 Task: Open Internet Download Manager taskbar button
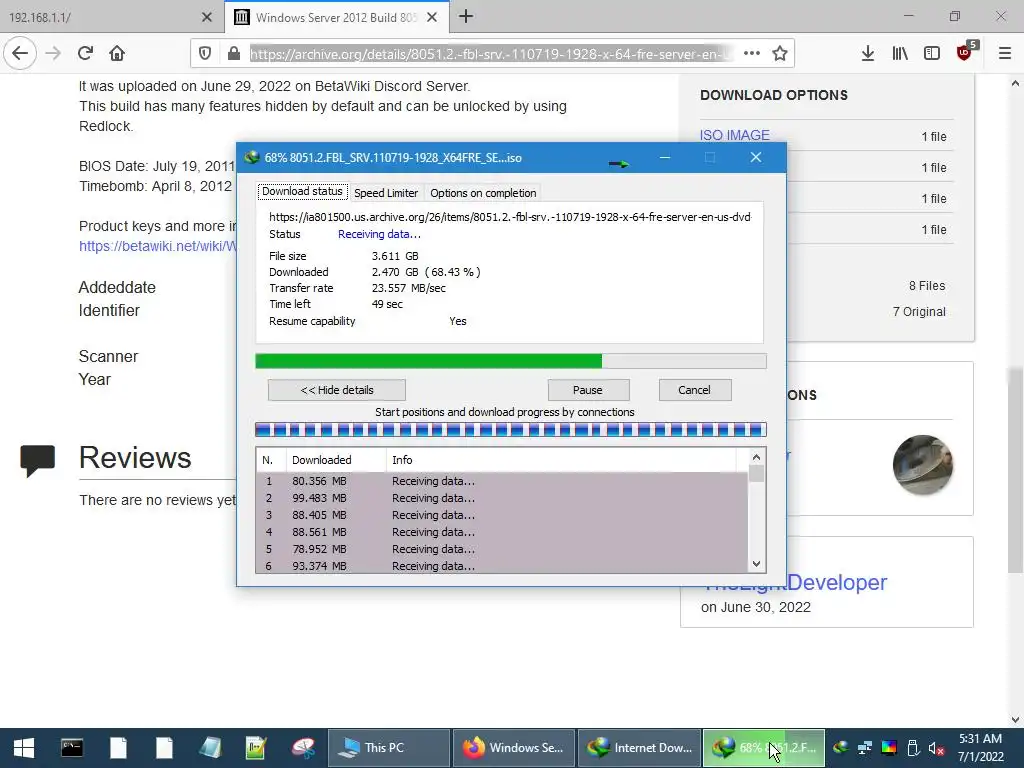639,748
